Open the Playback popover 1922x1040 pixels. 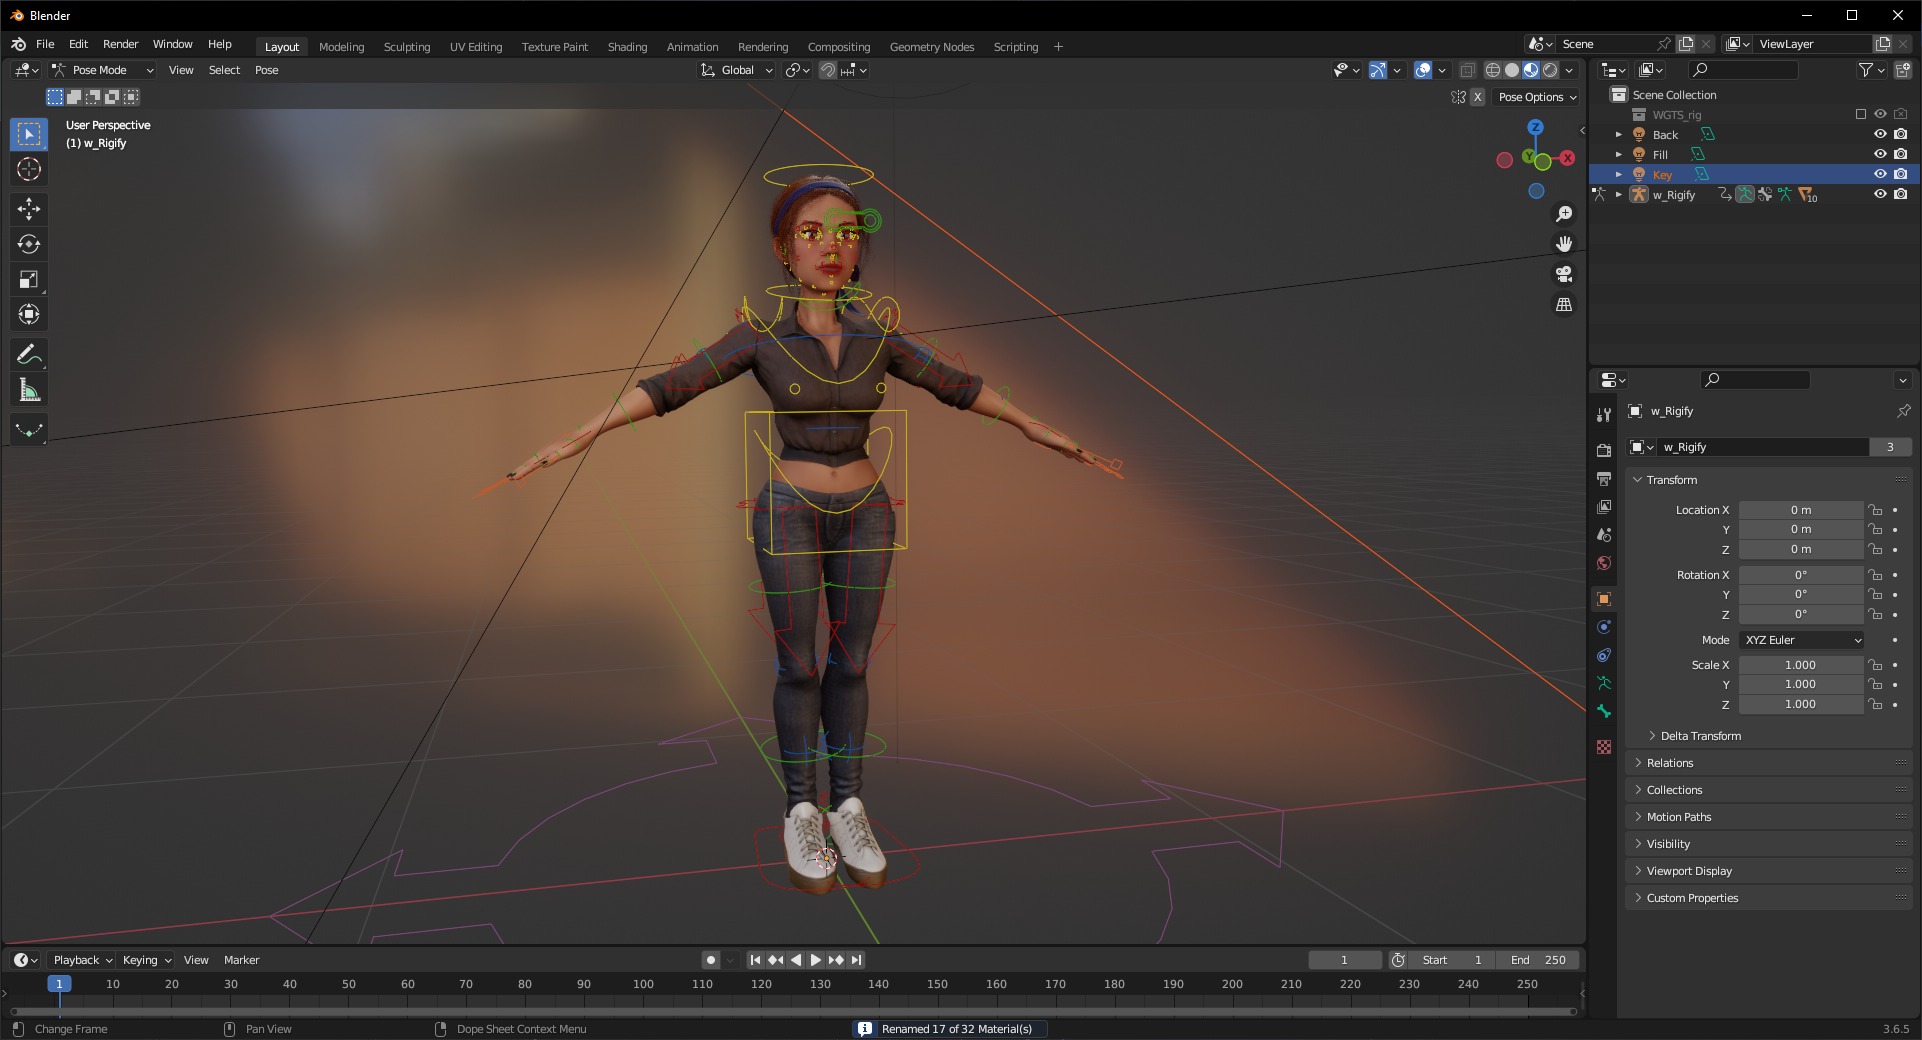[82, 960]
